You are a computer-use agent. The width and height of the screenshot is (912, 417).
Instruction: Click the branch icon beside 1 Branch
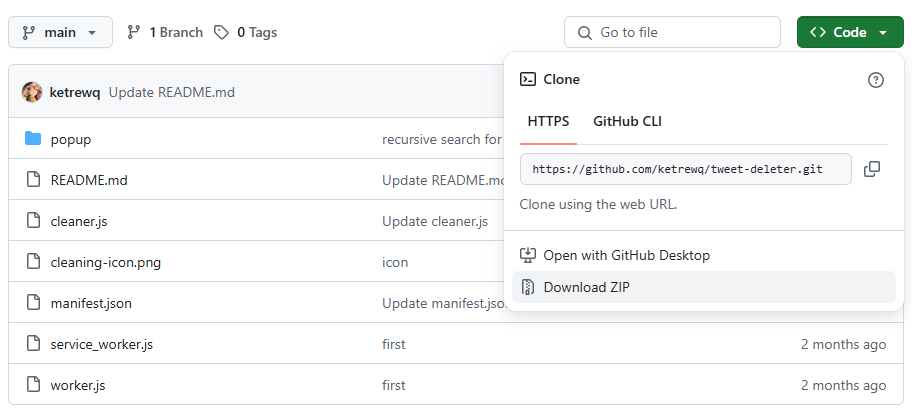(x=134, y=33)
